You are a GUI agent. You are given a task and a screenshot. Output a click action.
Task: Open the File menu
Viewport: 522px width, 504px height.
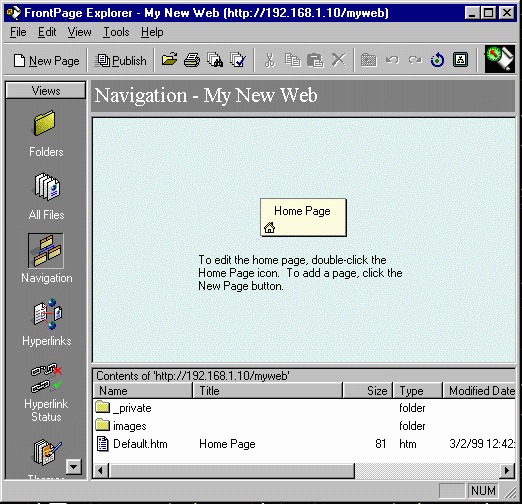(x=18, y=32)
